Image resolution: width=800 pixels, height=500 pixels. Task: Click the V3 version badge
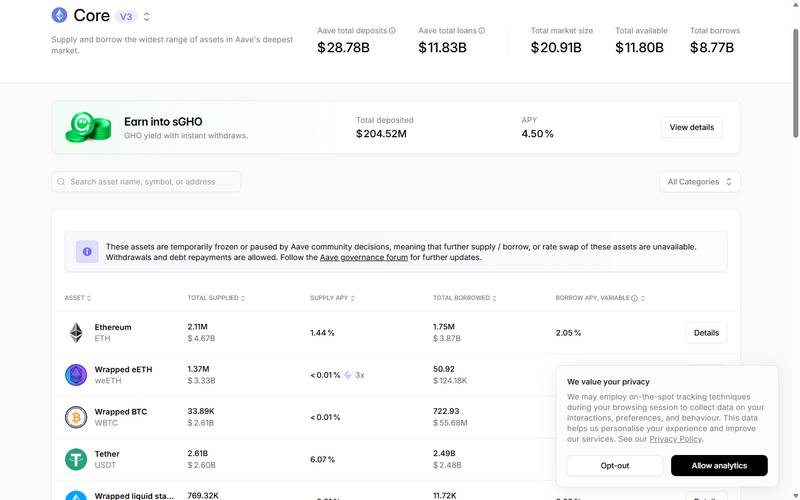pyautogui.click(x=126, y=16)
